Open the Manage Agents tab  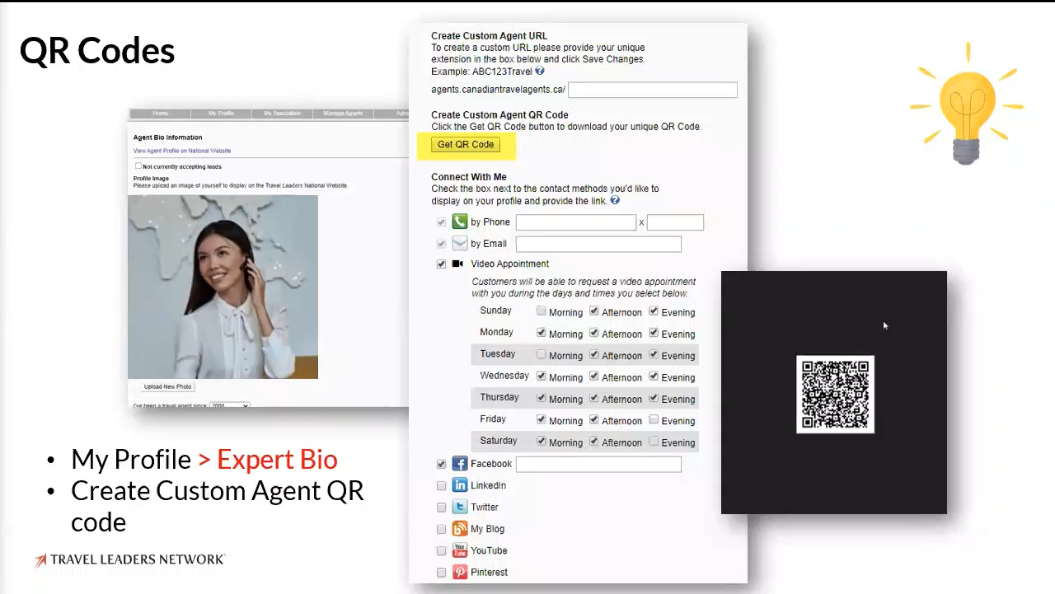[343, 113]
